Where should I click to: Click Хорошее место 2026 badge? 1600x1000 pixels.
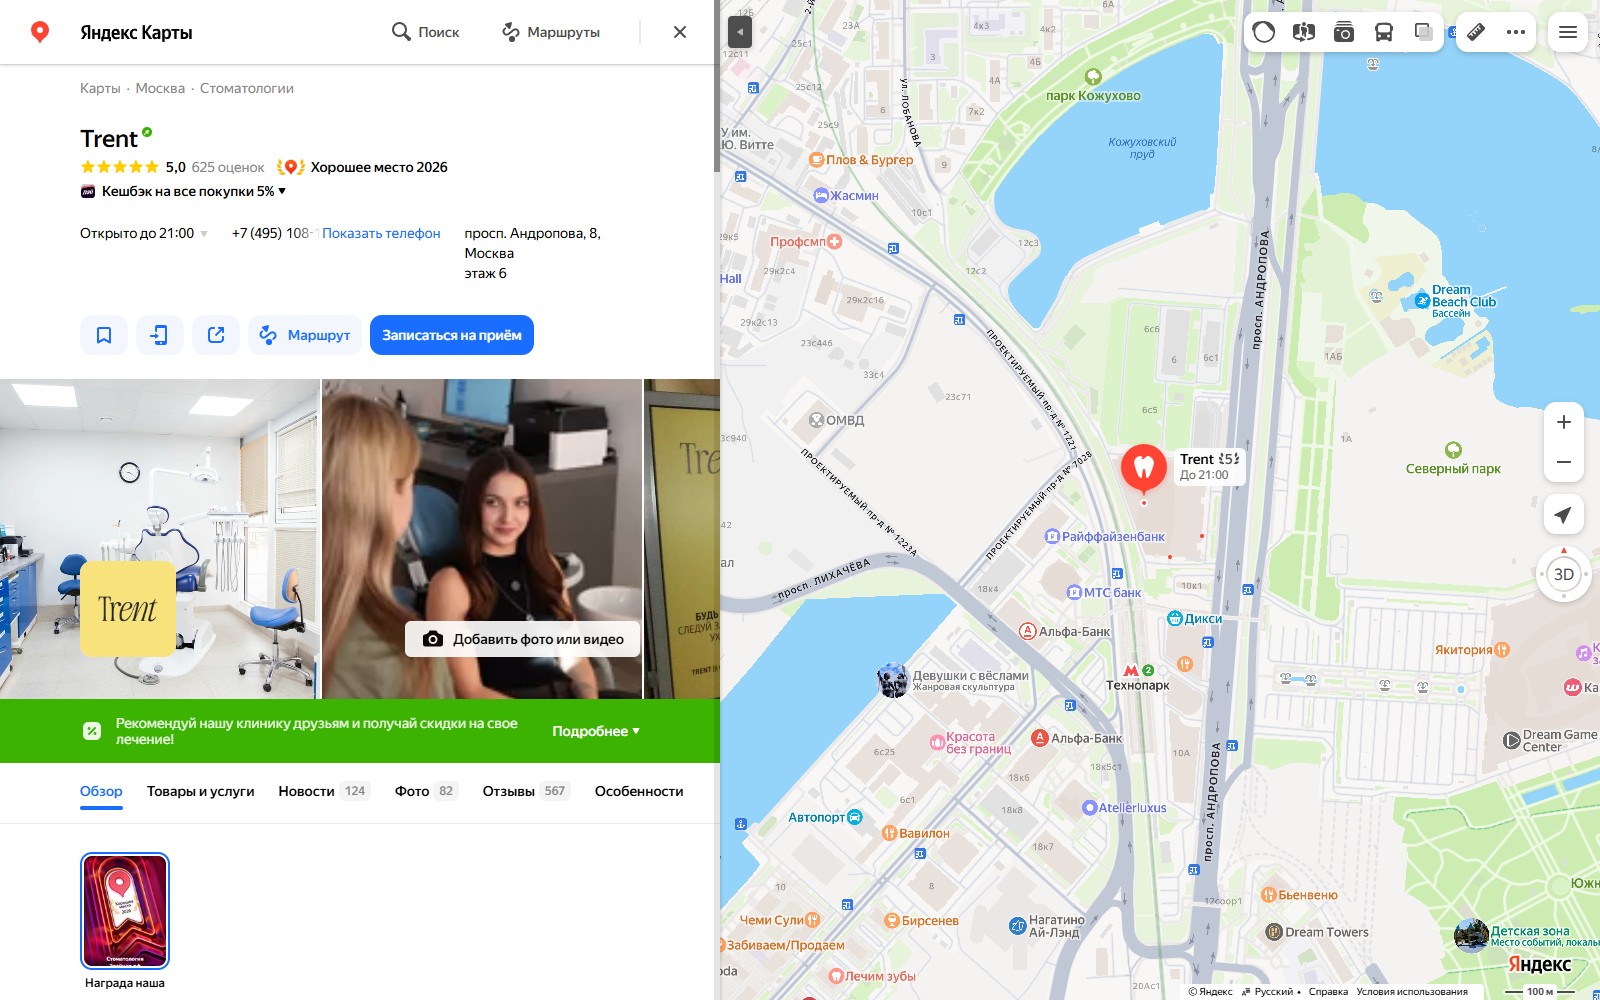click(363, 167)
